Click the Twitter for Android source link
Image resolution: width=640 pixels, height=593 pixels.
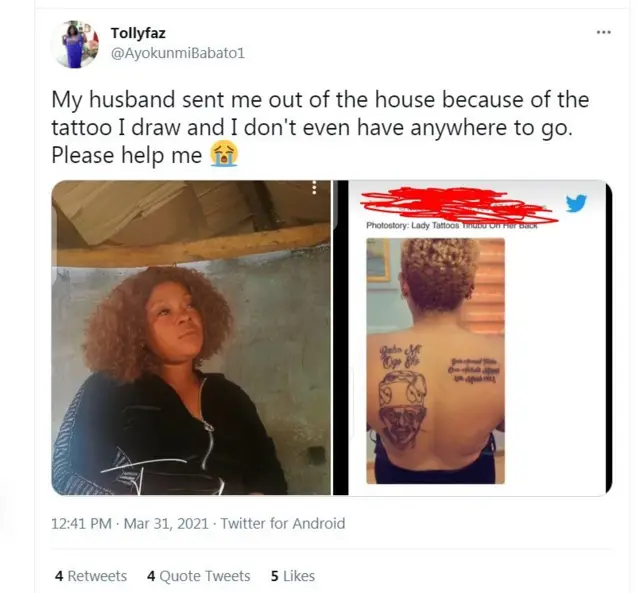click(x=283, y=523)
